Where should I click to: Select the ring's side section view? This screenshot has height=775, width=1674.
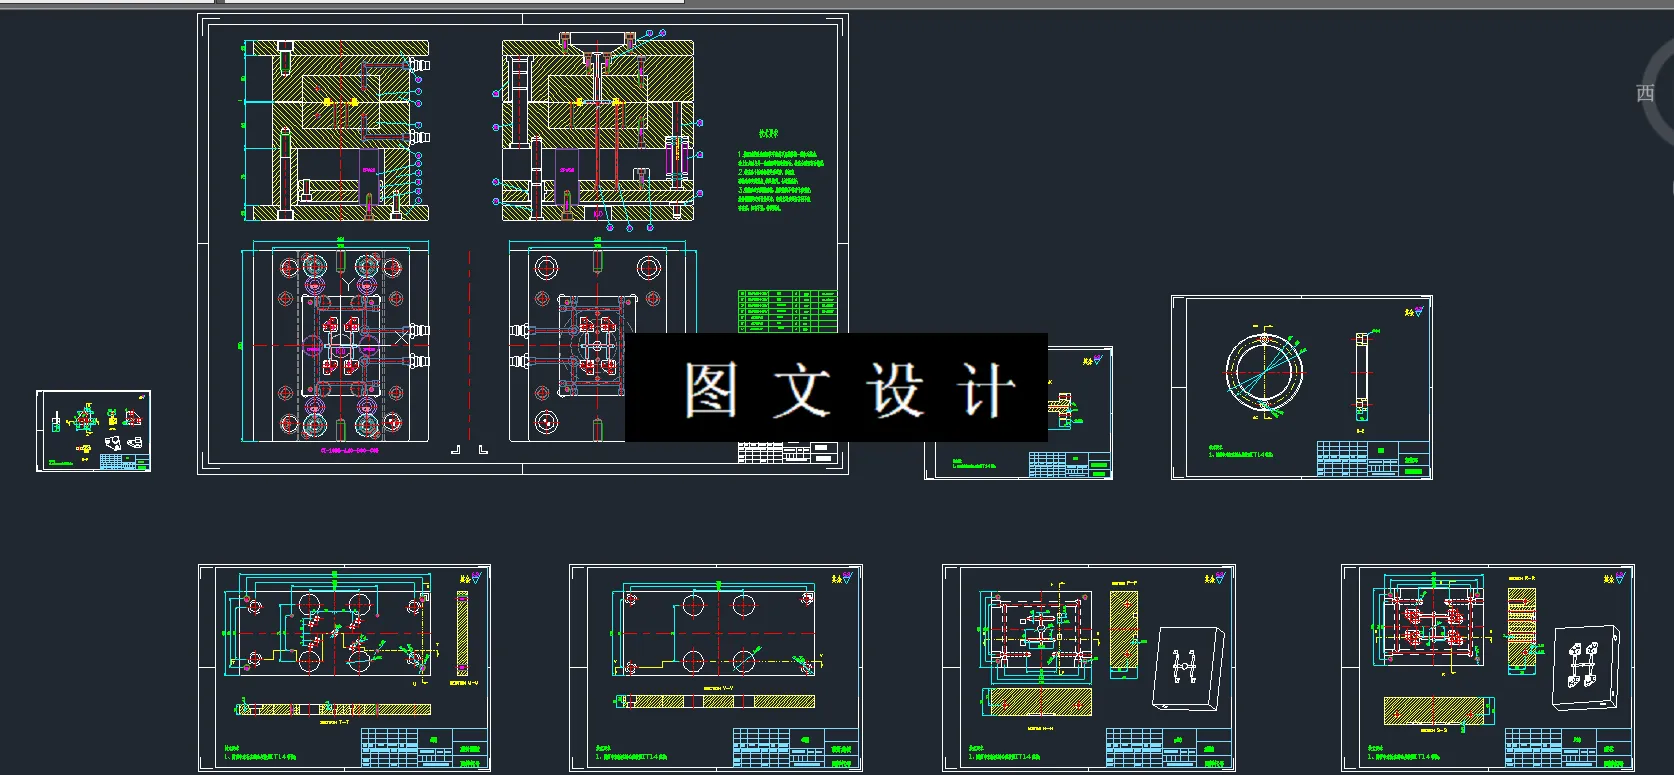pos(1362,376)
